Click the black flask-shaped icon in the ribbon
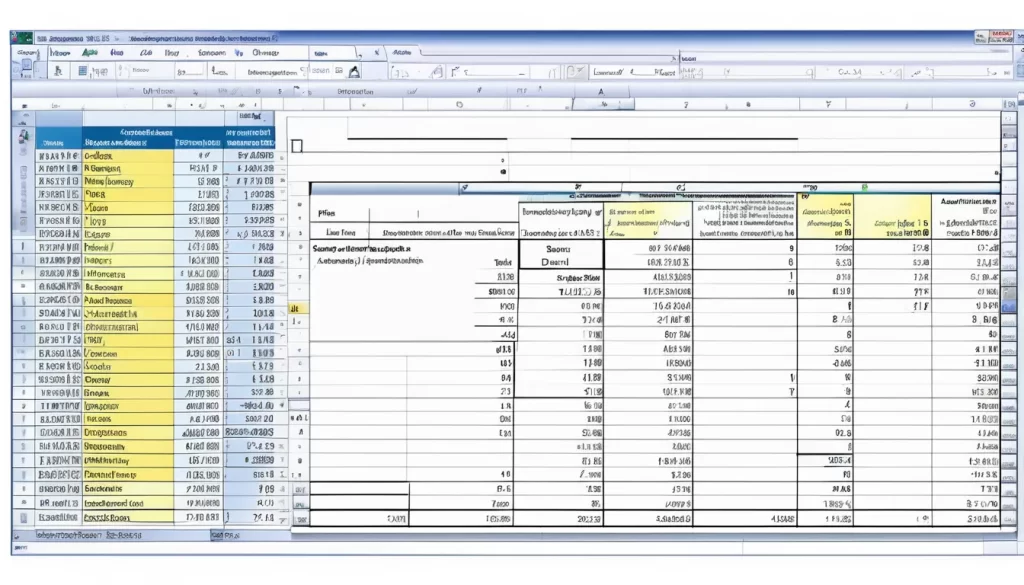Viewport: 1024px width, 585px height. (355, 71)
